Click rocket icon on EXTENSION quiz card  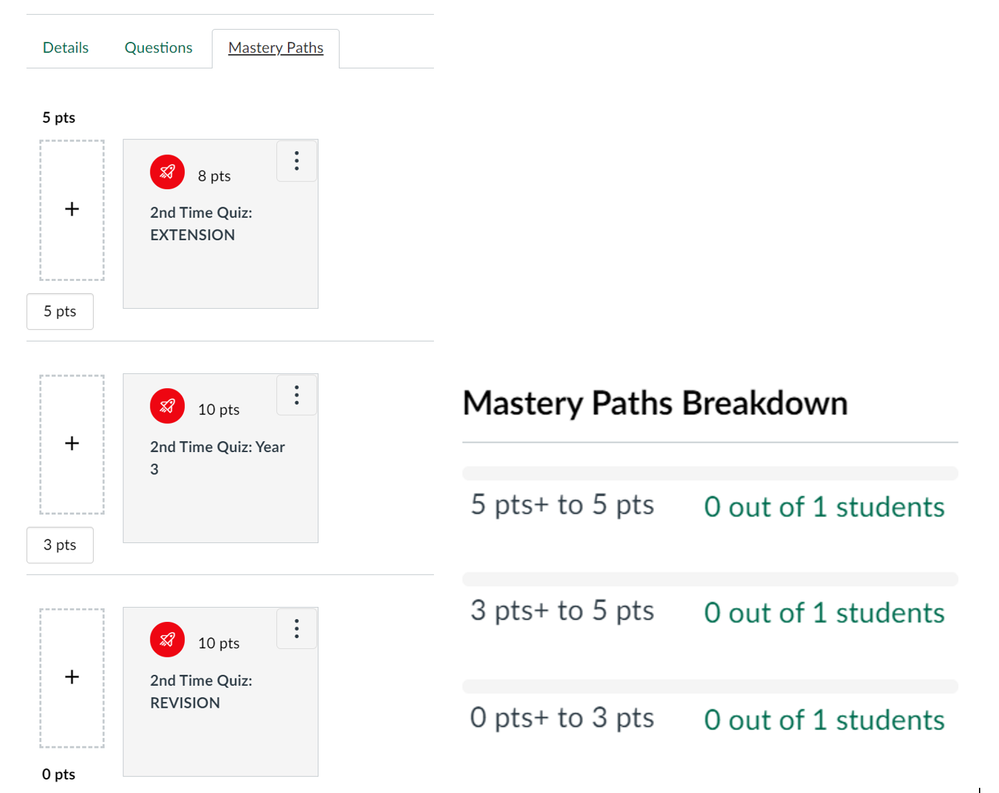167,174
